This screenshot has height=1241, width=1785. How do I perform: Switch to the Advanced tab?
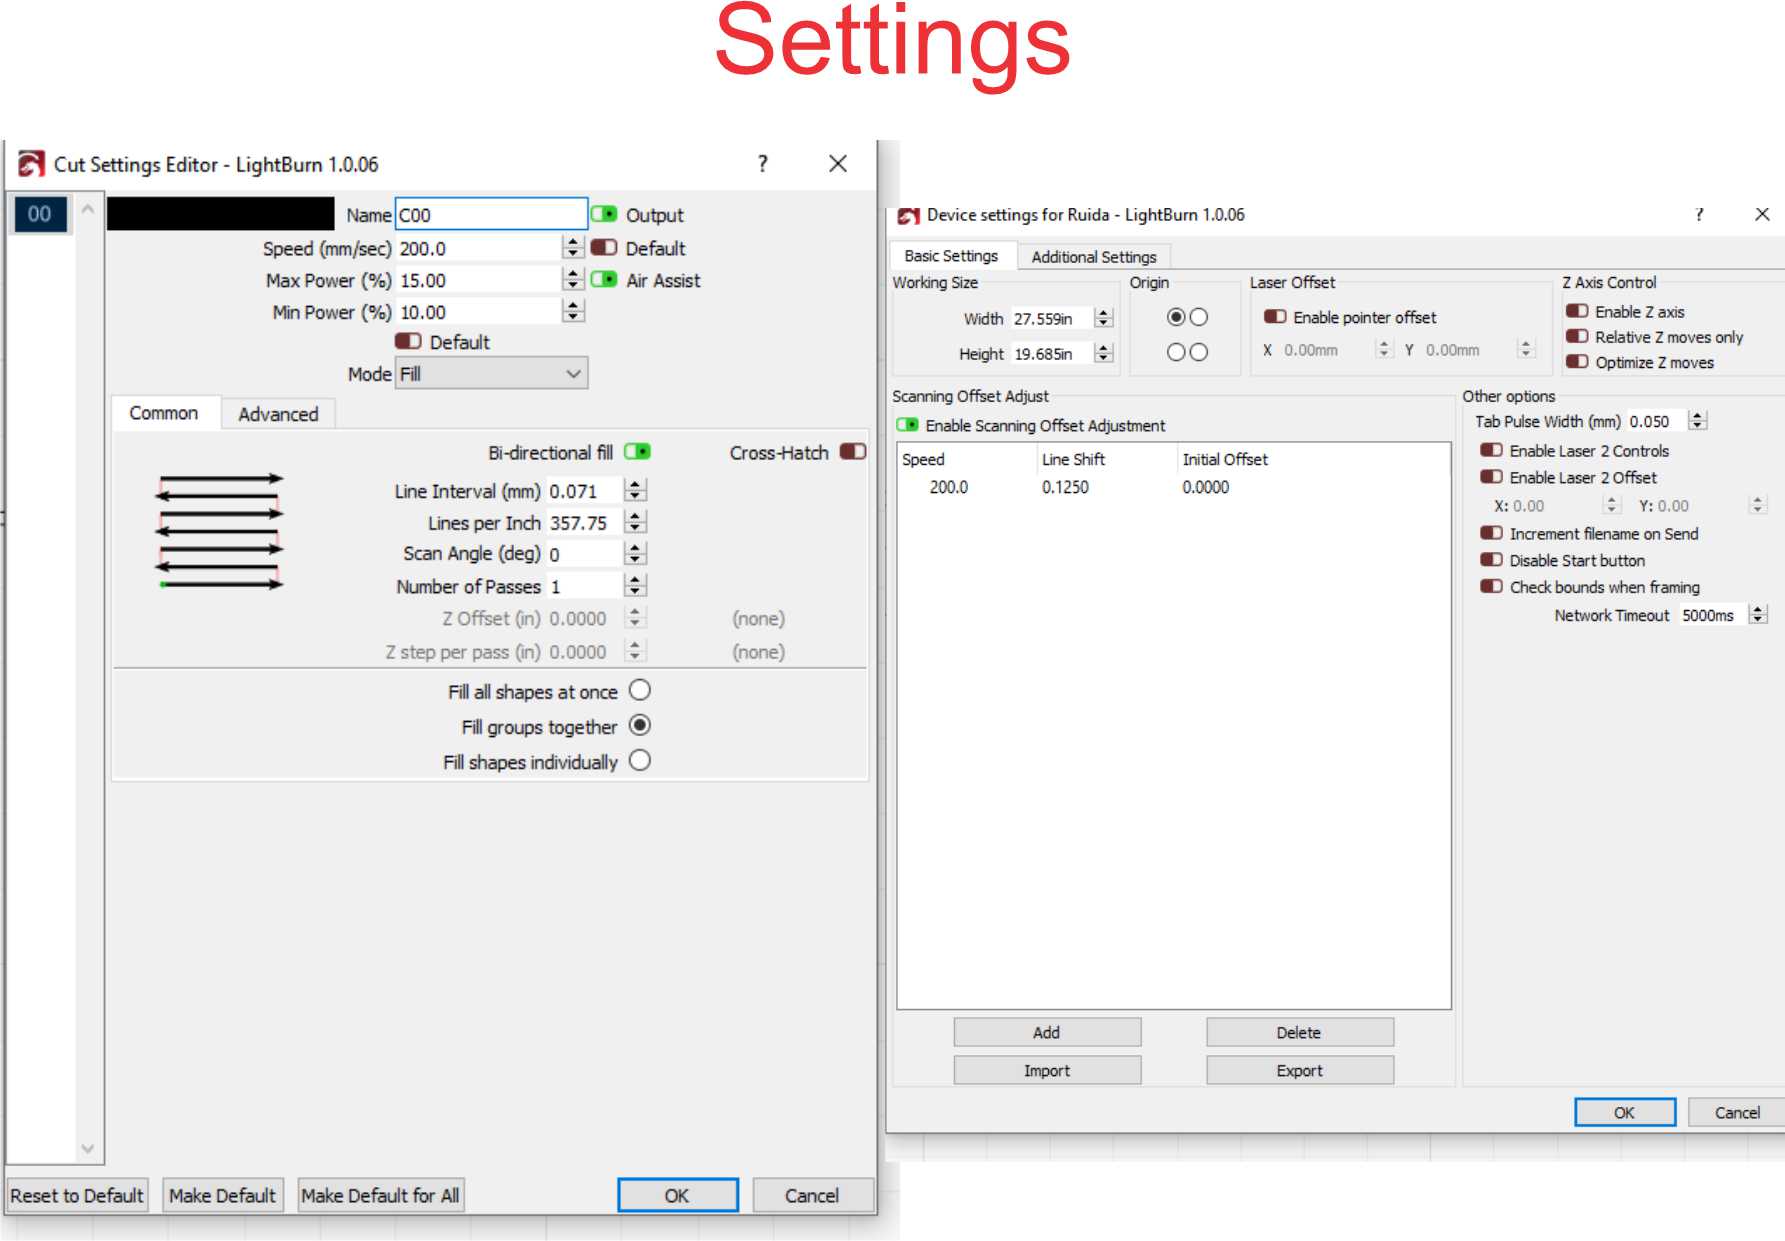coord(278,413)
